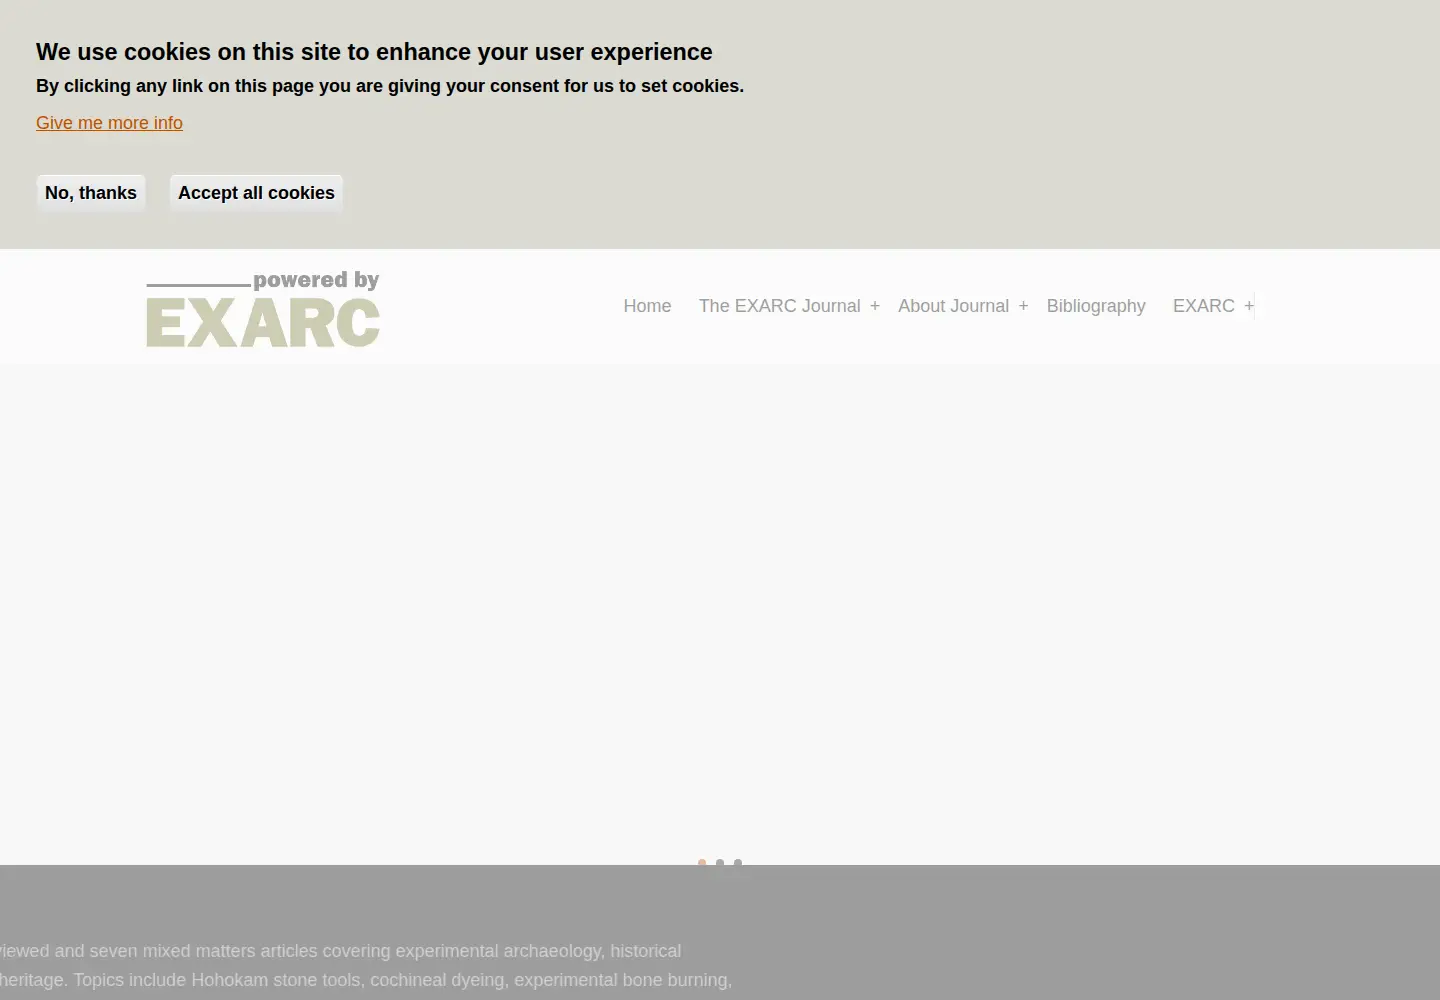Click the text "By clicking any link on this page"

[x=390, y=86]
